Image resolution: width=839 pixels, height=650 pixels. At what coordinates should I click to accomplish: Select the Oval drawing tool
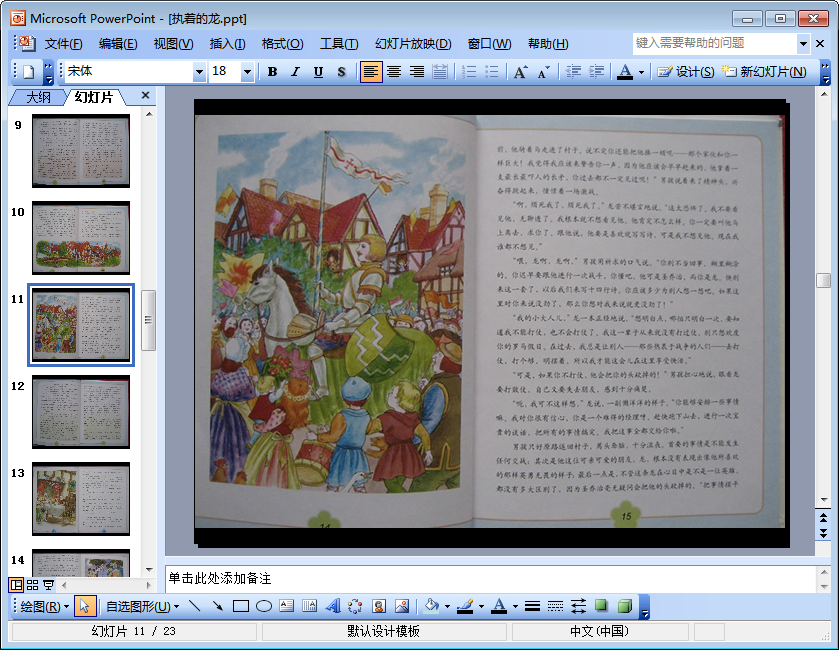click(x=264, y=606)
